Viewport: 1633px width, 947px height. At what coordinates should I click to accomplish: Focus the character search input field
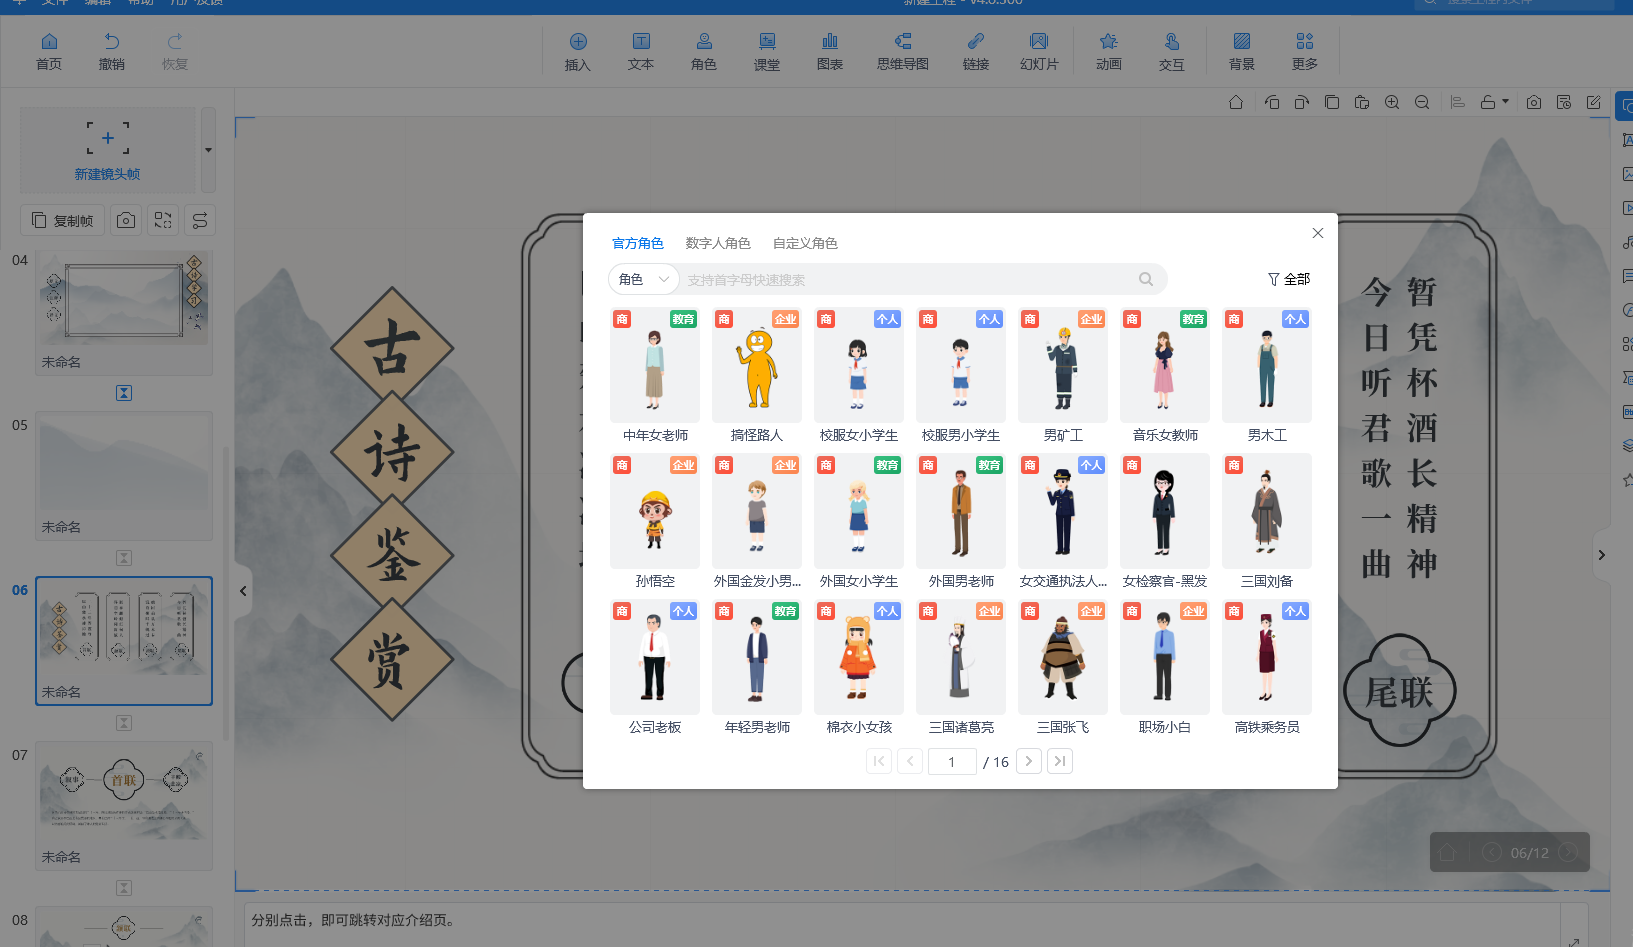click(x=908, y=279)
